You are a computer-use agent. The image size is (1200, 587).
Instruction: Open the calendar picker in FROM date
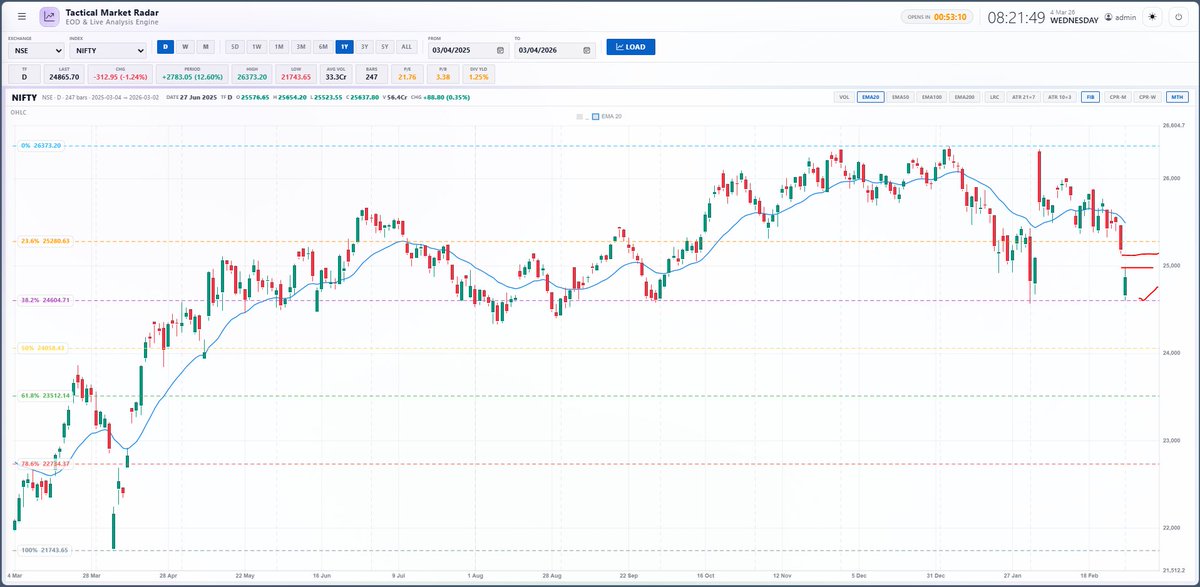pos(500,50)
